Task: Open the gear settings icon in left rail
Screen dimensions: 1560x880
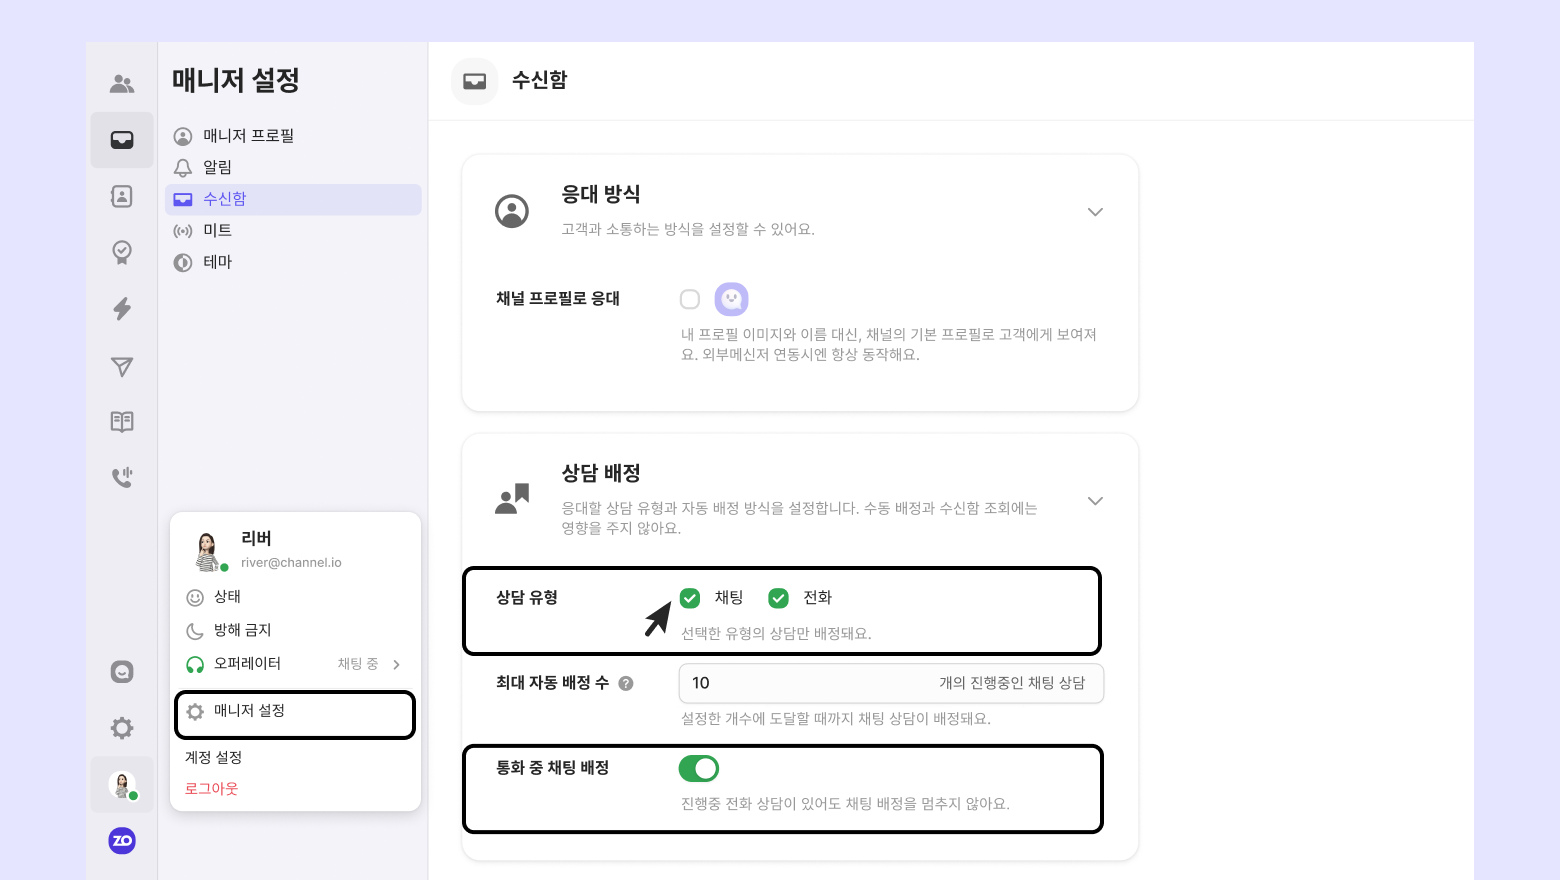Action: point(122,728)
